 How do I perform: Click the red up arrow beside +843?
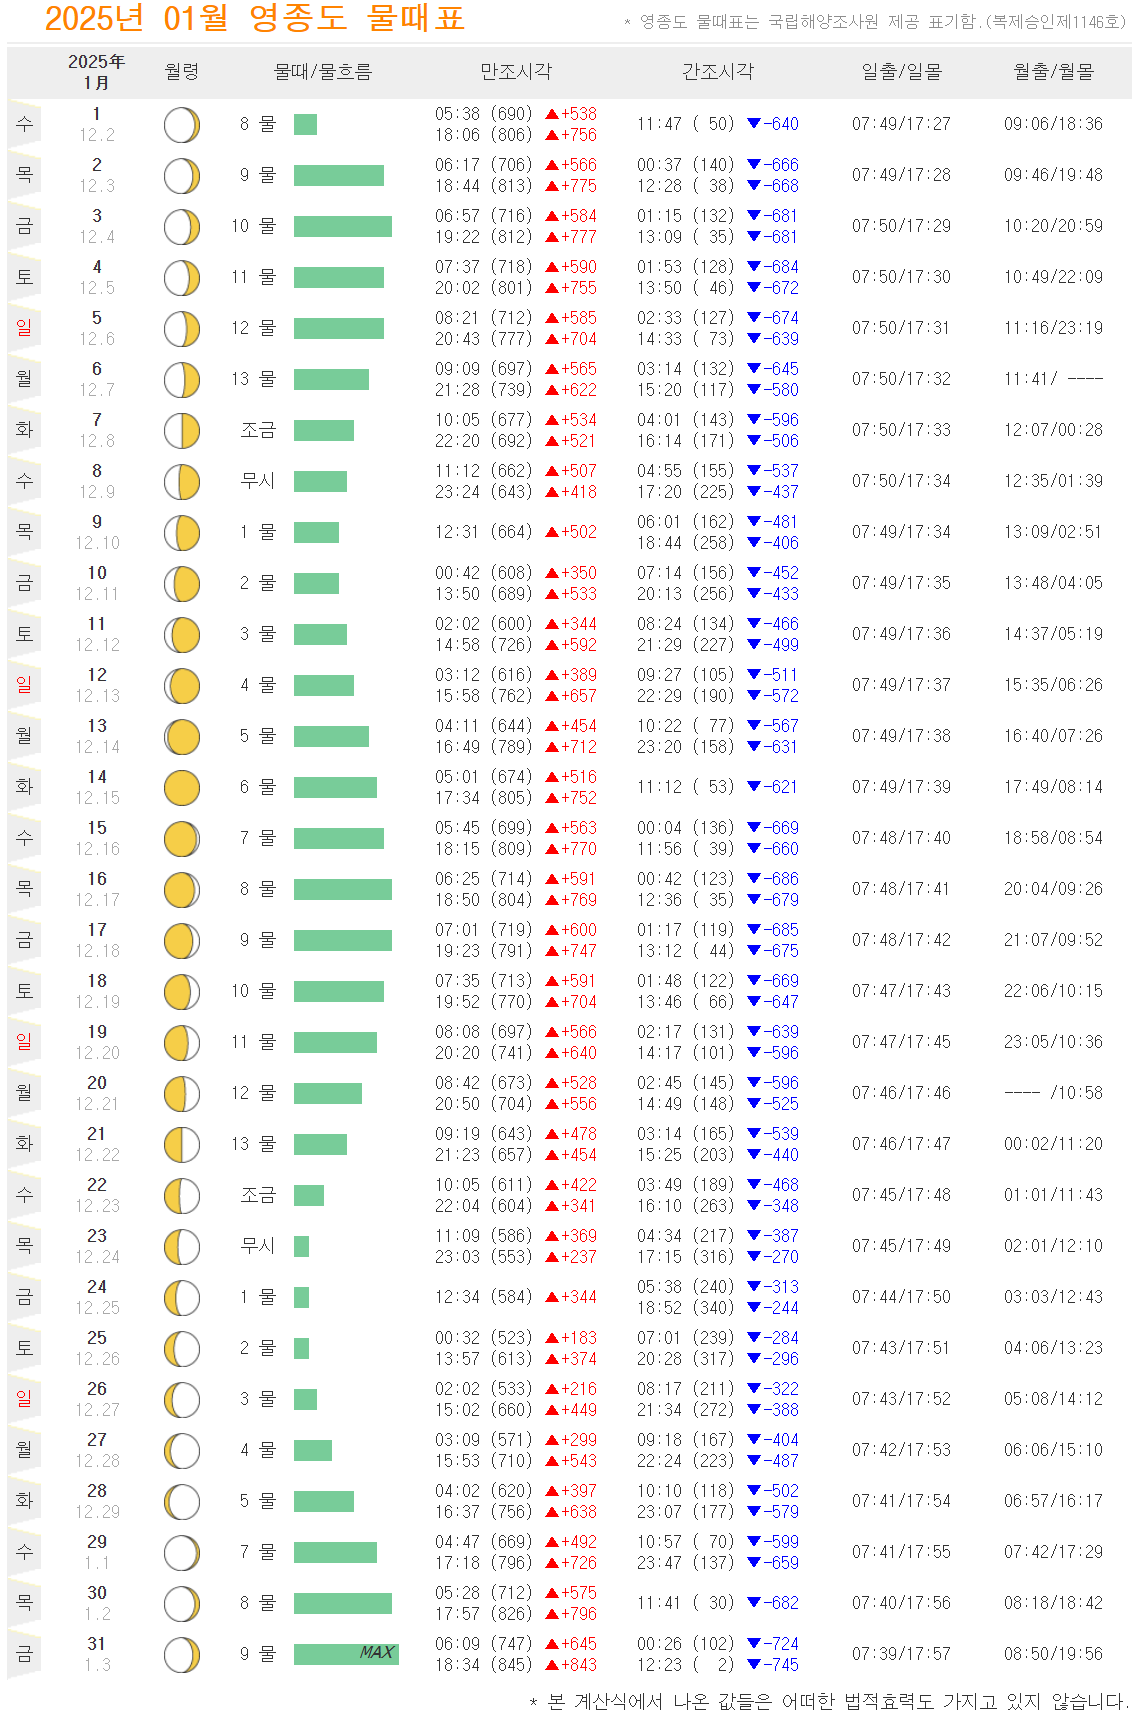(x=552, y=1665)
